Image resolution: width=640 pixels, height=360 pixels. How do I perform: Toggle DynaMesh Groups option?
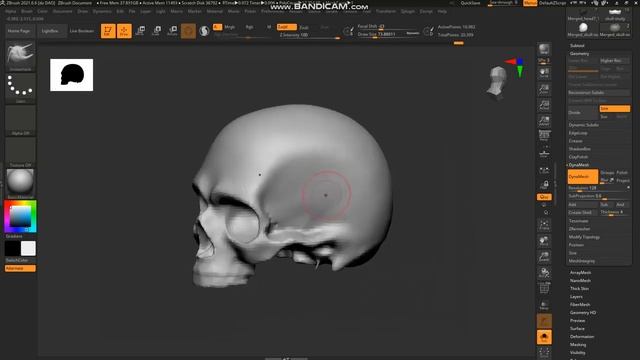(x=607, y=173)
